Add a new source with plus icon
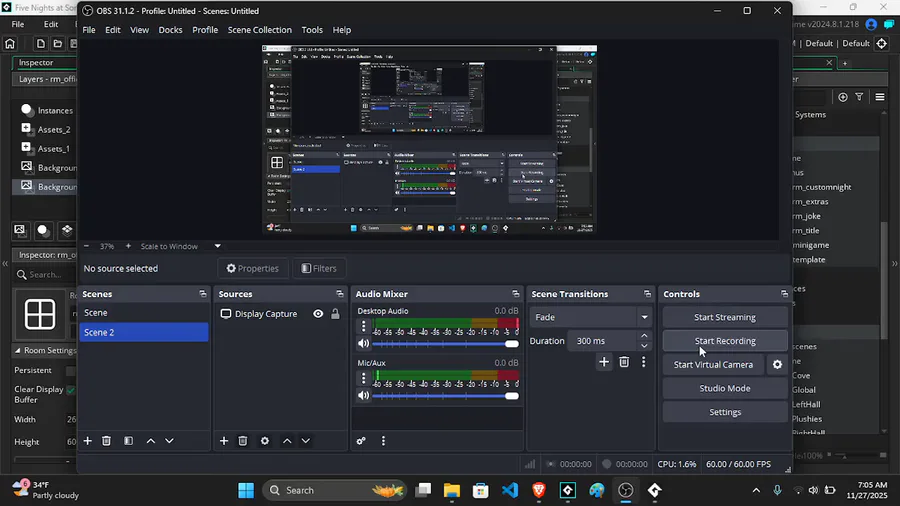The width and height of the screenshot is (900, 506). point(224,441)
